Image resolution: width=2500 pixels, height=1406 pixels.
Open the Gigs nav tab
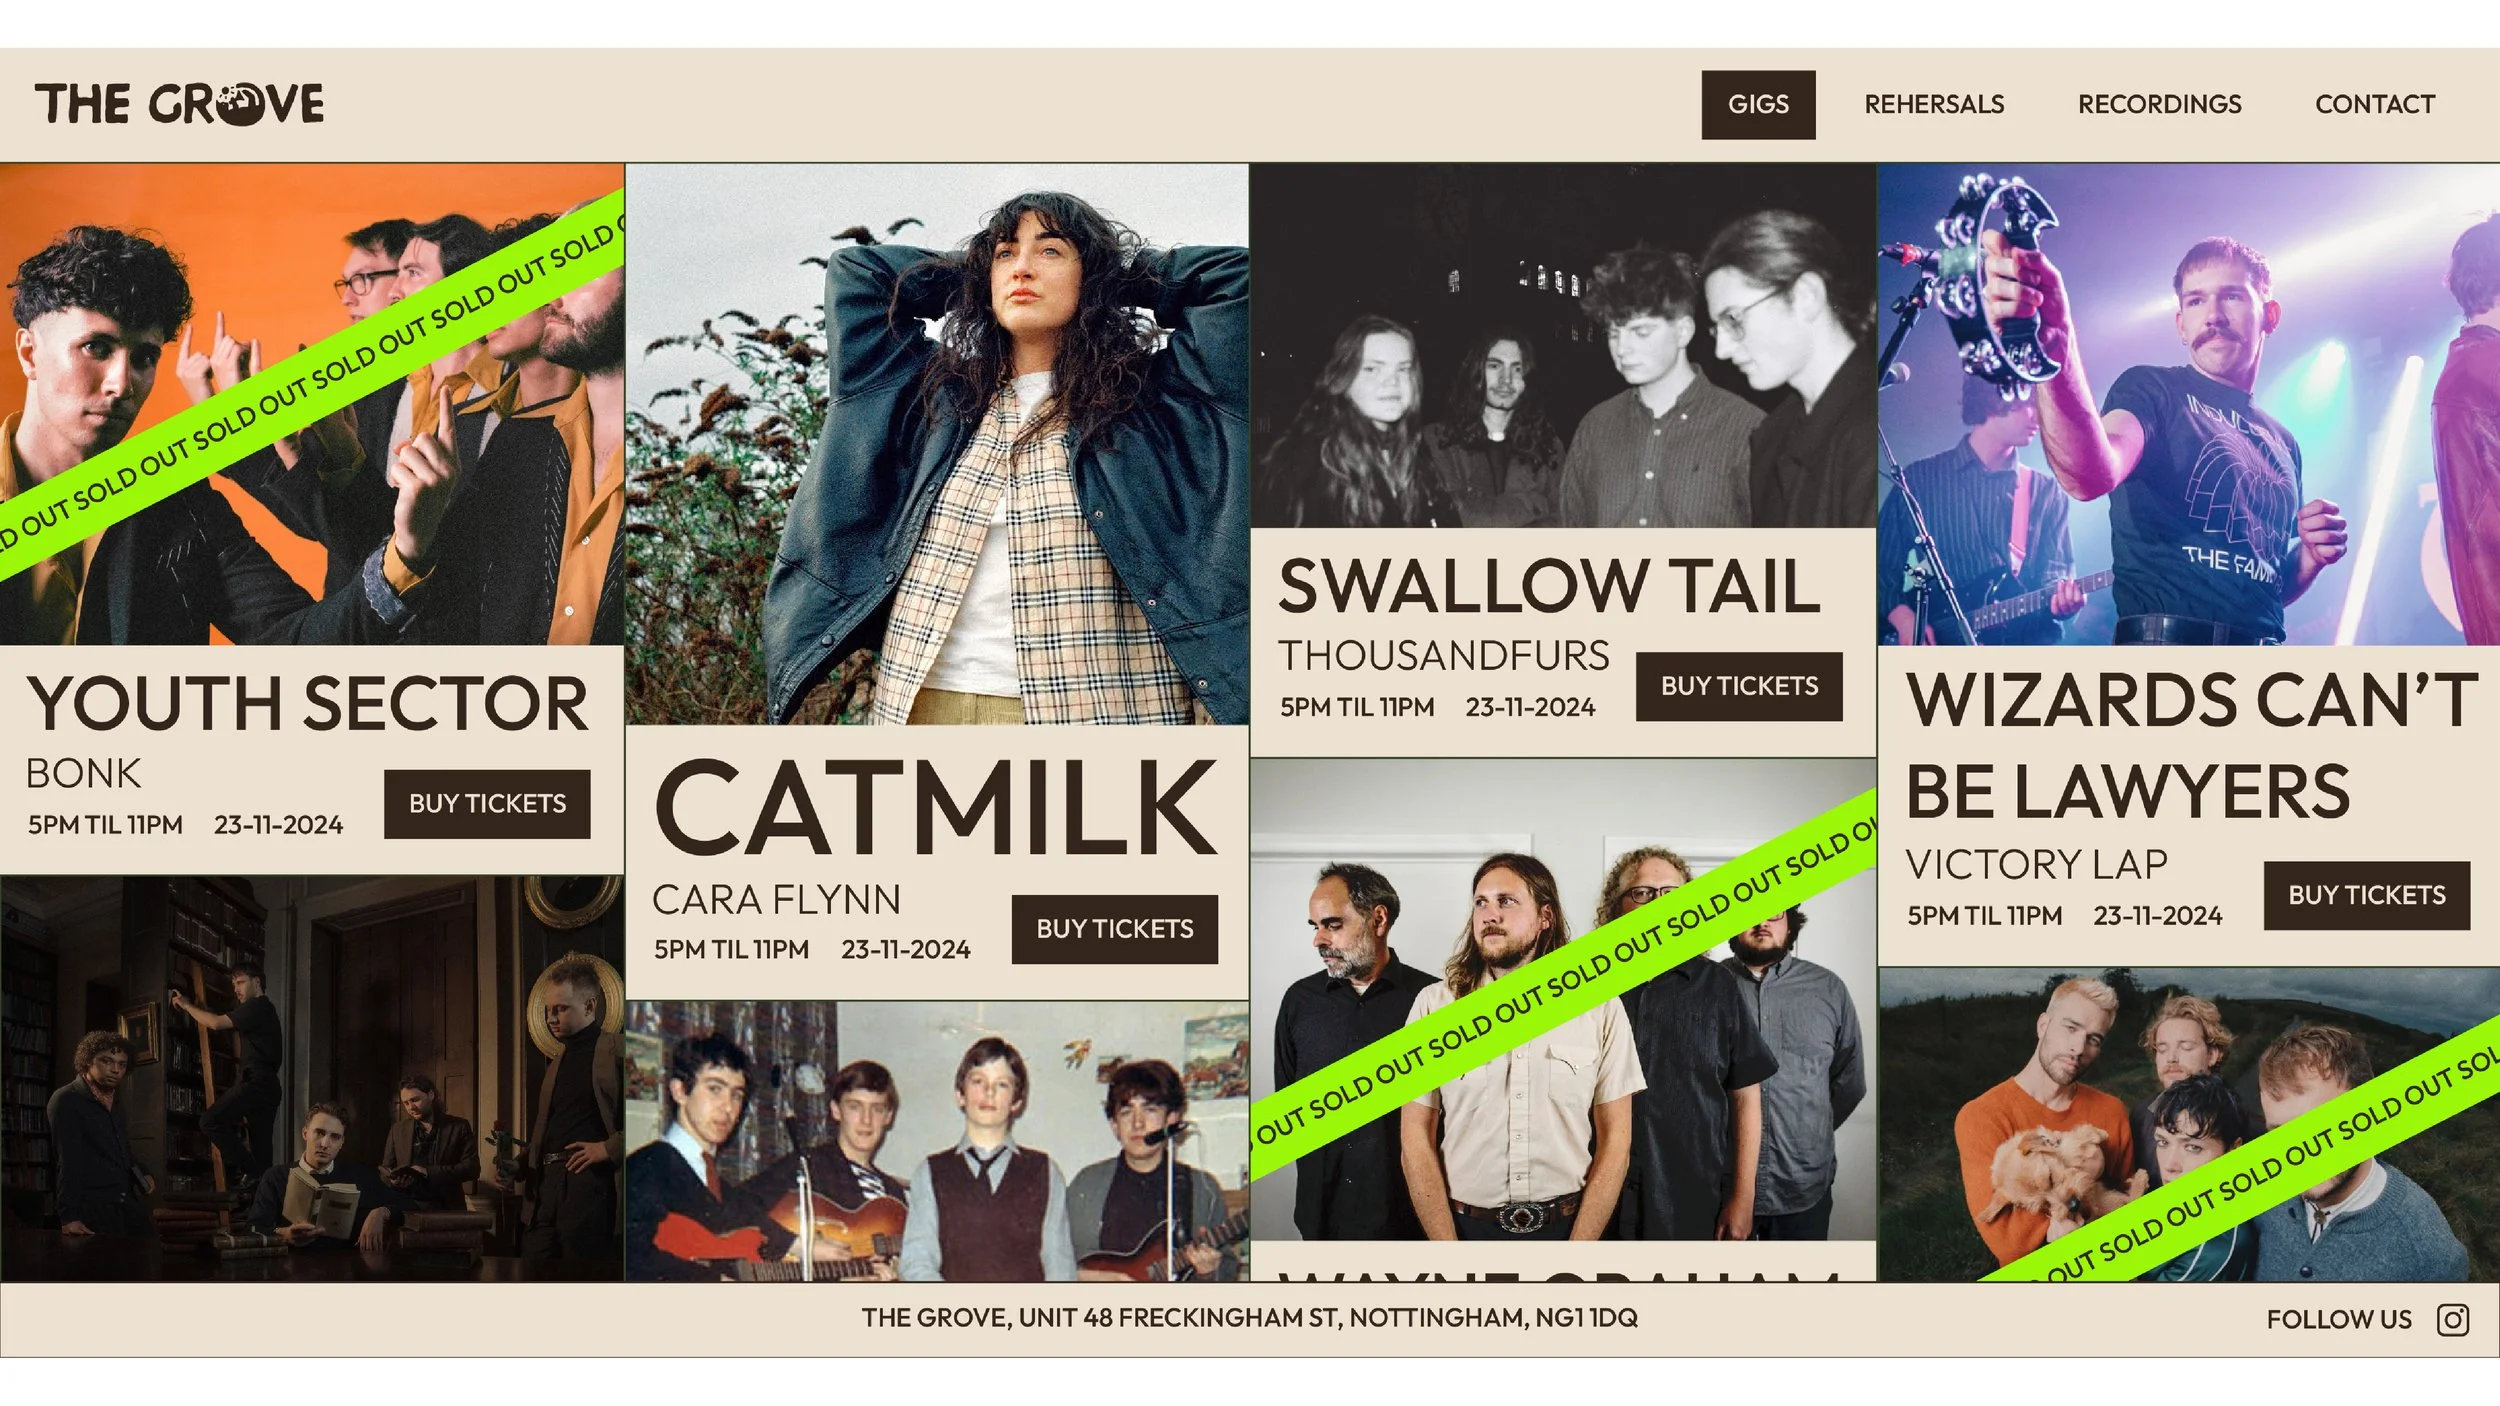coord(1758,104)
